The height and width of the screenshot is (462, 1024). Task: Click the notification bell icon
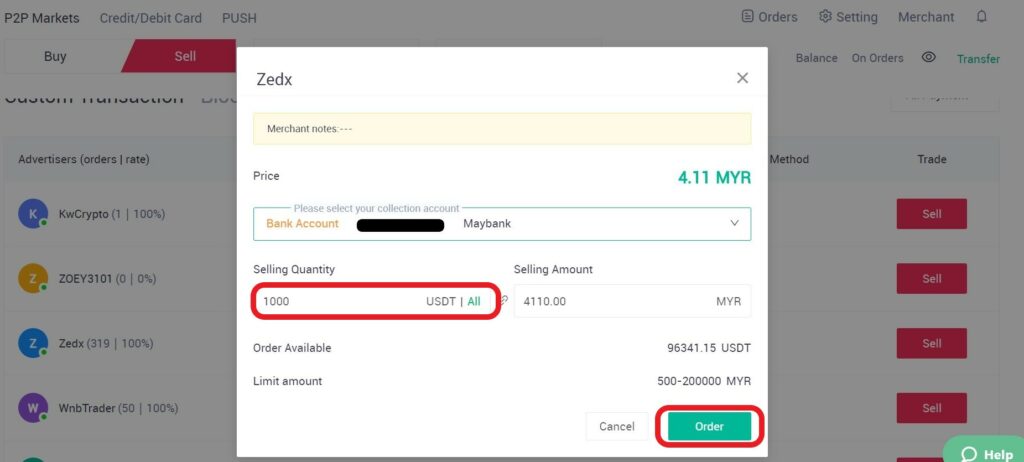point(981,17)
